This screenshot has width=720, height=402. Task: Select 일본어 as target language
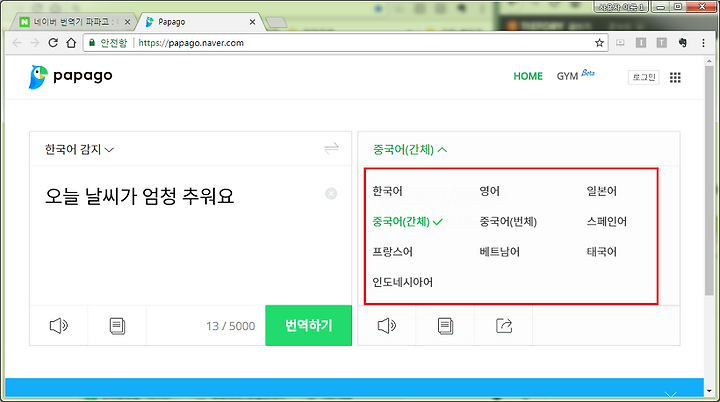pos(602,191)
